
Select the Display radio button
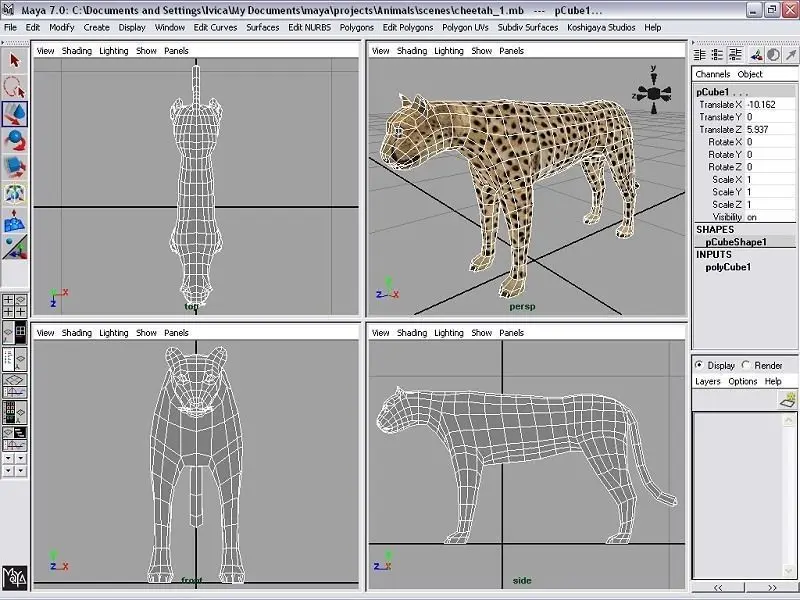(x=699, y=365)
